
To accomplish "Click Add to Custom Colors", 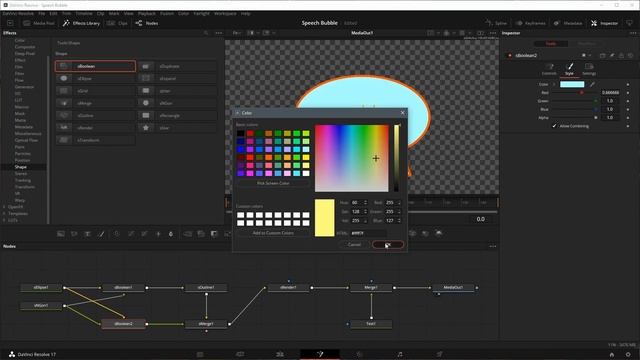I will (x=273, y=233).
